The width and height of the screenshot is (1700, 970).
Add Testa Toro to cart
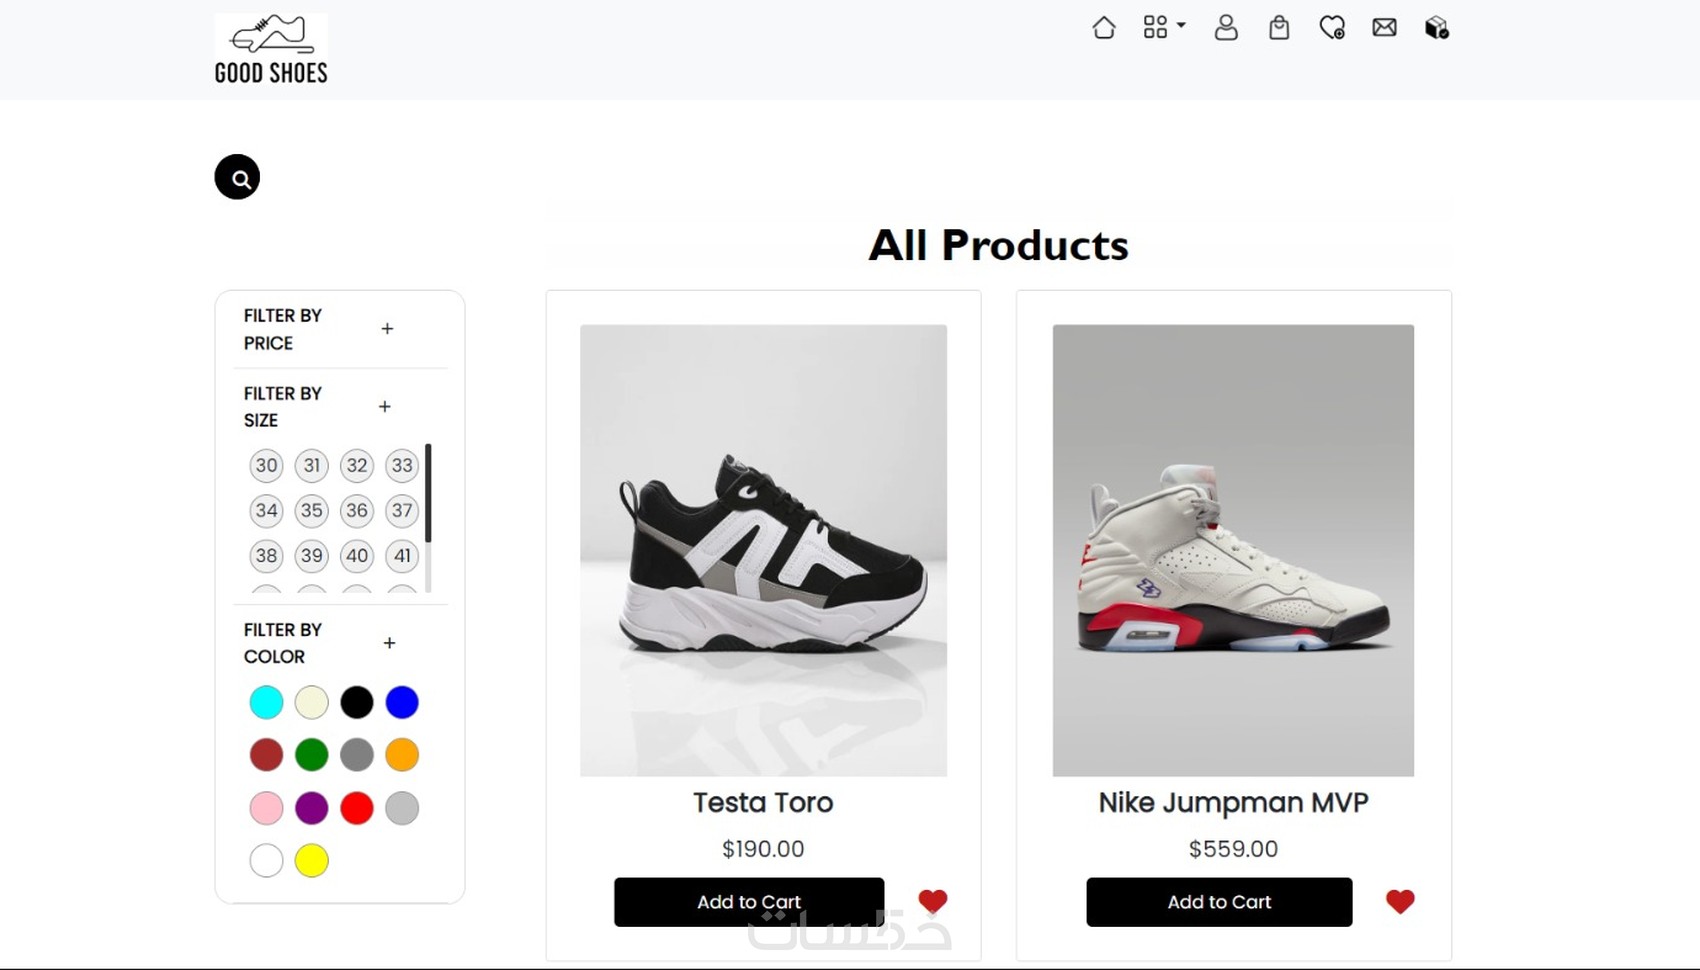(x=749, y=902)
